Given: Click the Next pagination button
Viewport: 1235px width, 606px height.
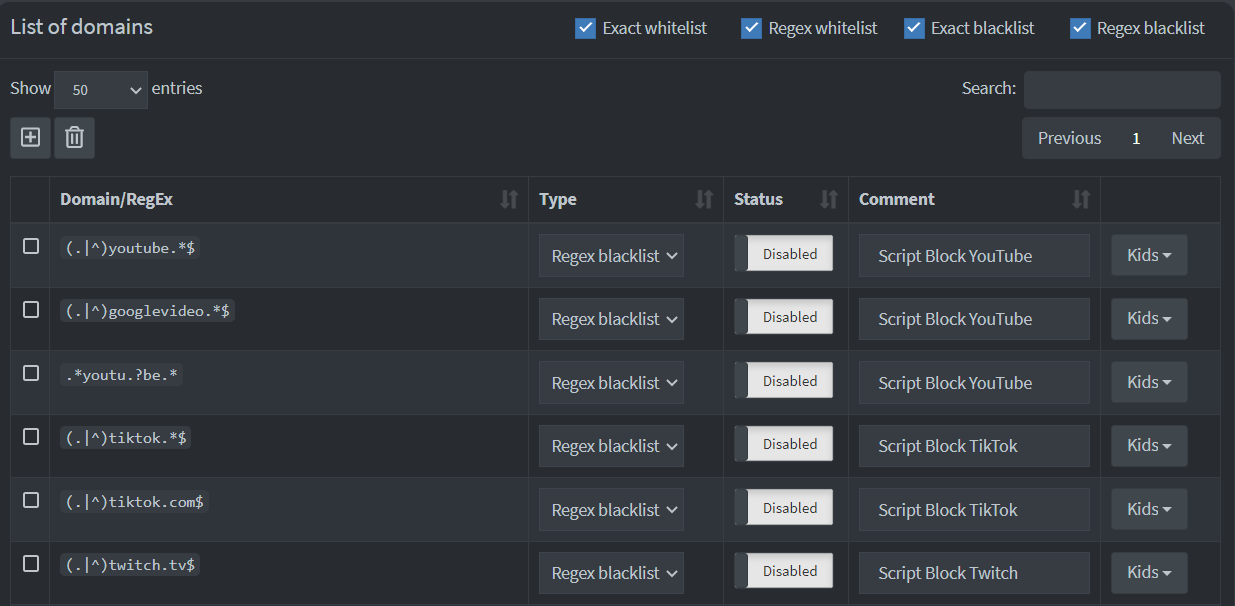Looking at the screenshot, I should click(1187, 138).
